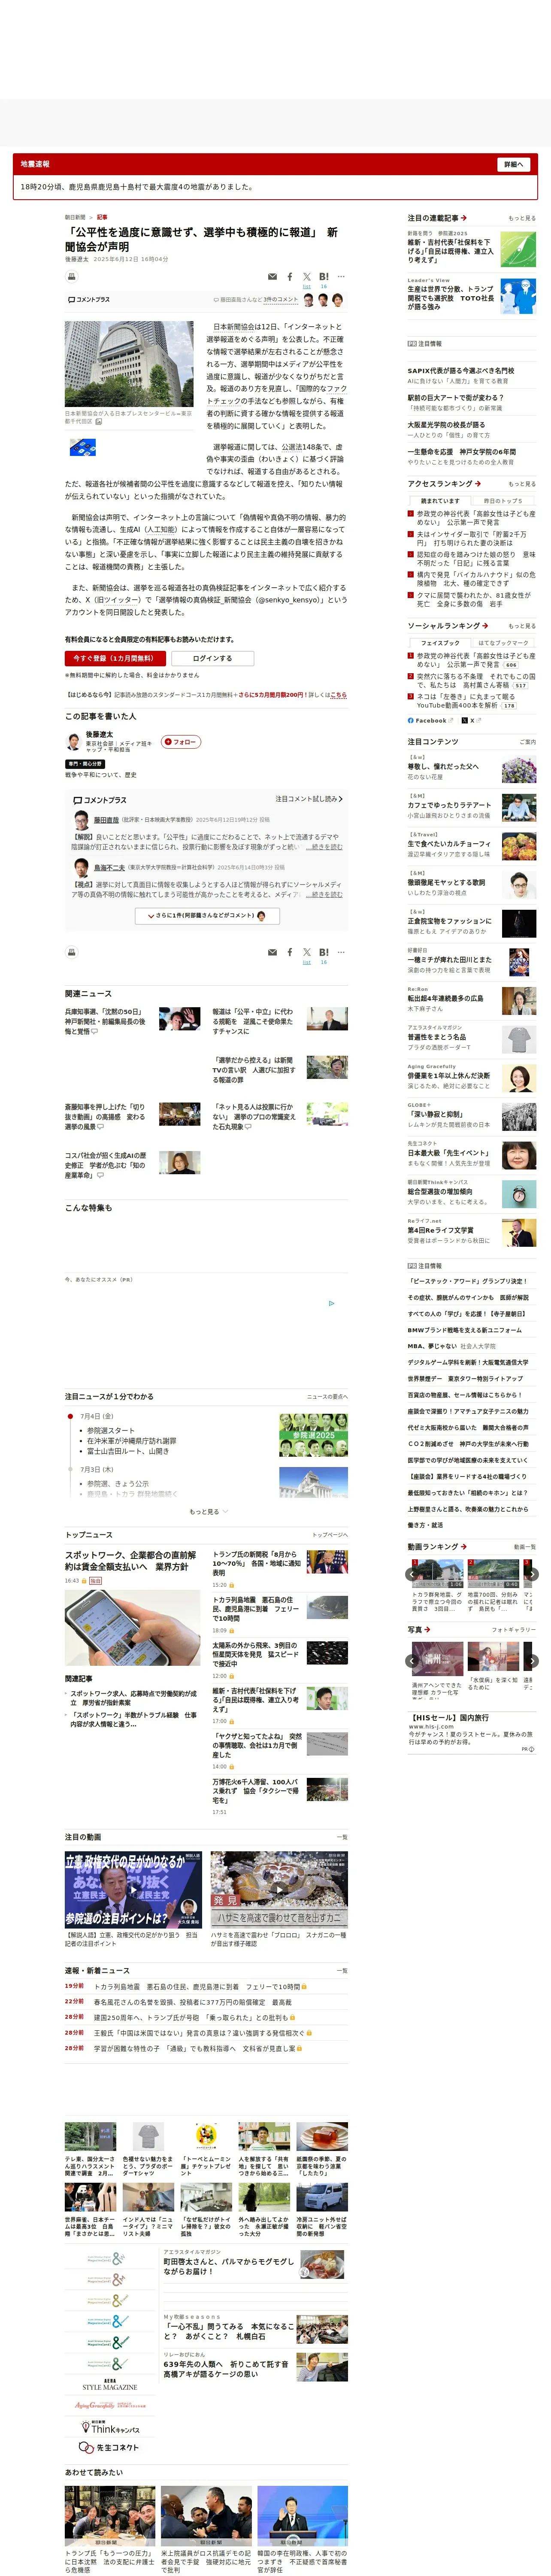Open 先生コネクト logo link

coord(109,2447)
